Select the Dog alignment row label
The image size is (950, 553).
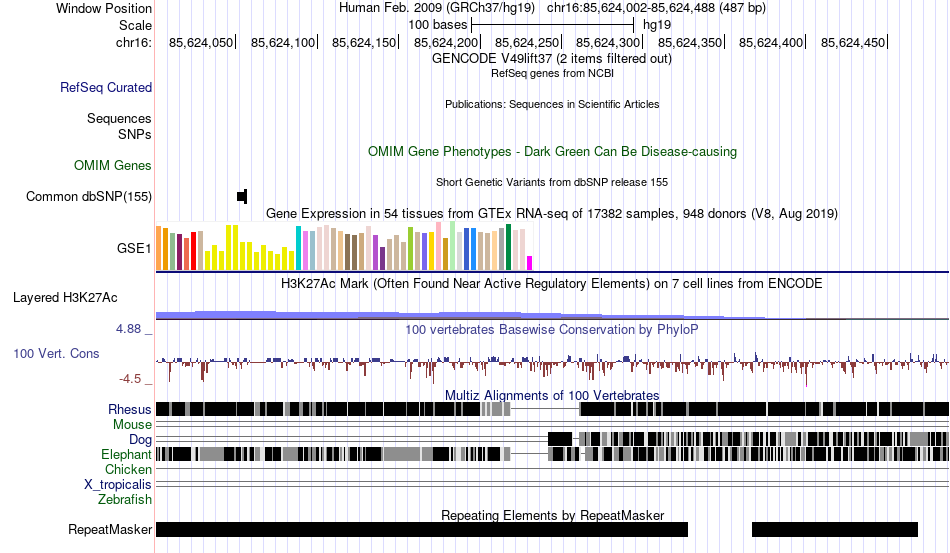141,440
